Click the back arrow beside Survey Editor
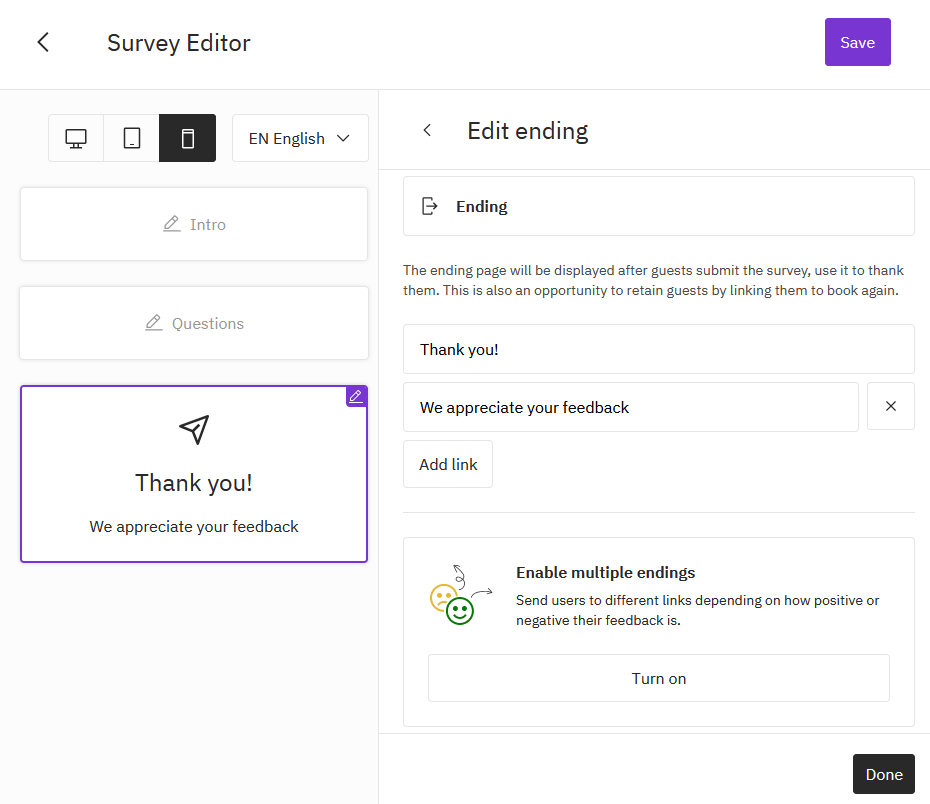This screenshot has width=930, height=804. click(x=43, y=42)
